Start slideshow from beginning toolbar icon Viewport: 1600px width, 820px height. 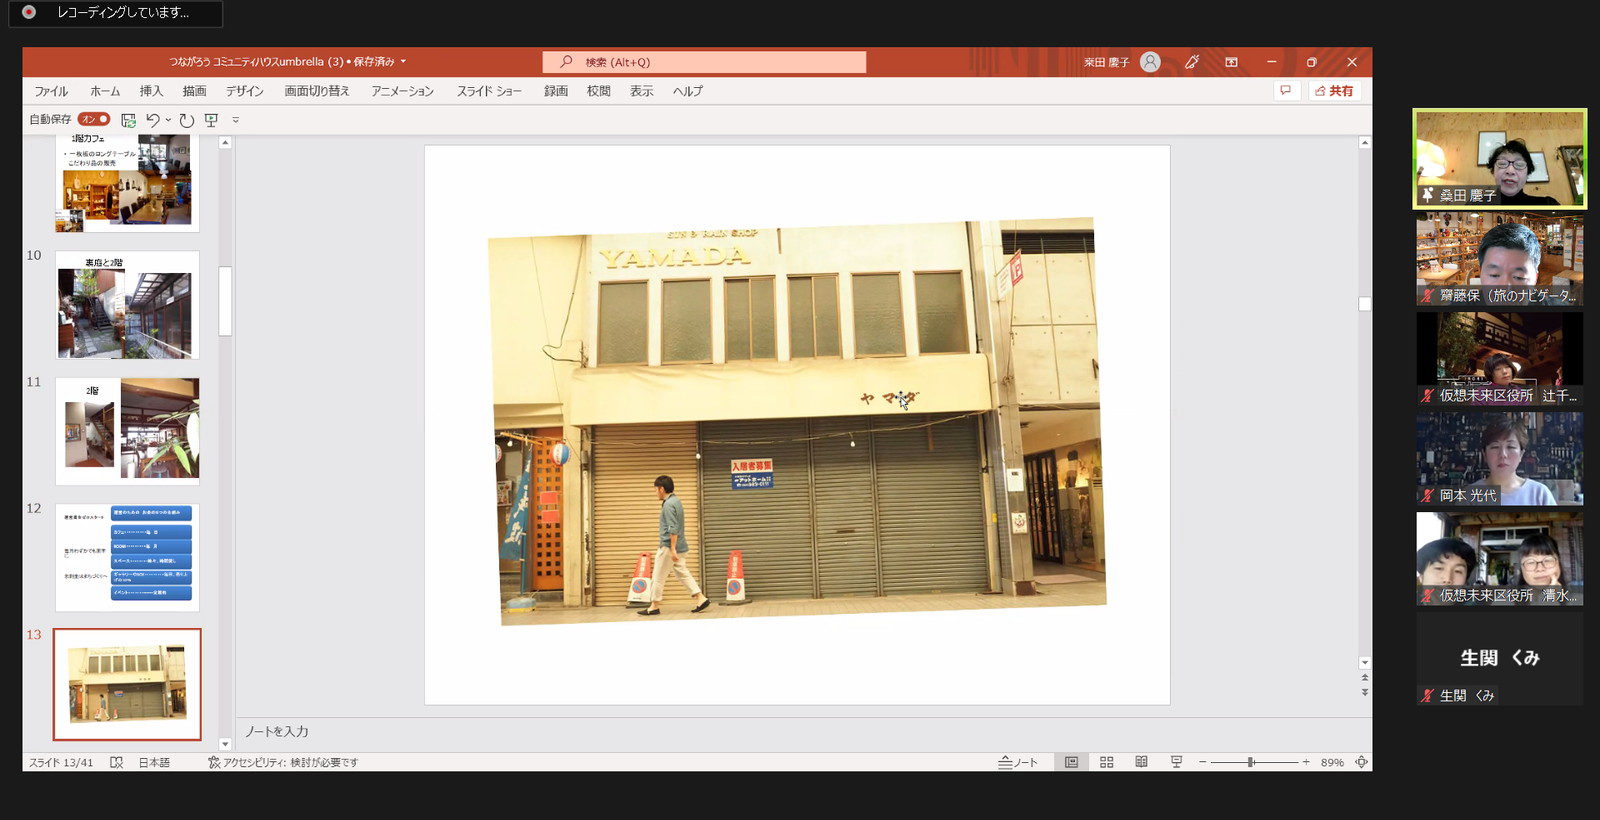point(211,120)
